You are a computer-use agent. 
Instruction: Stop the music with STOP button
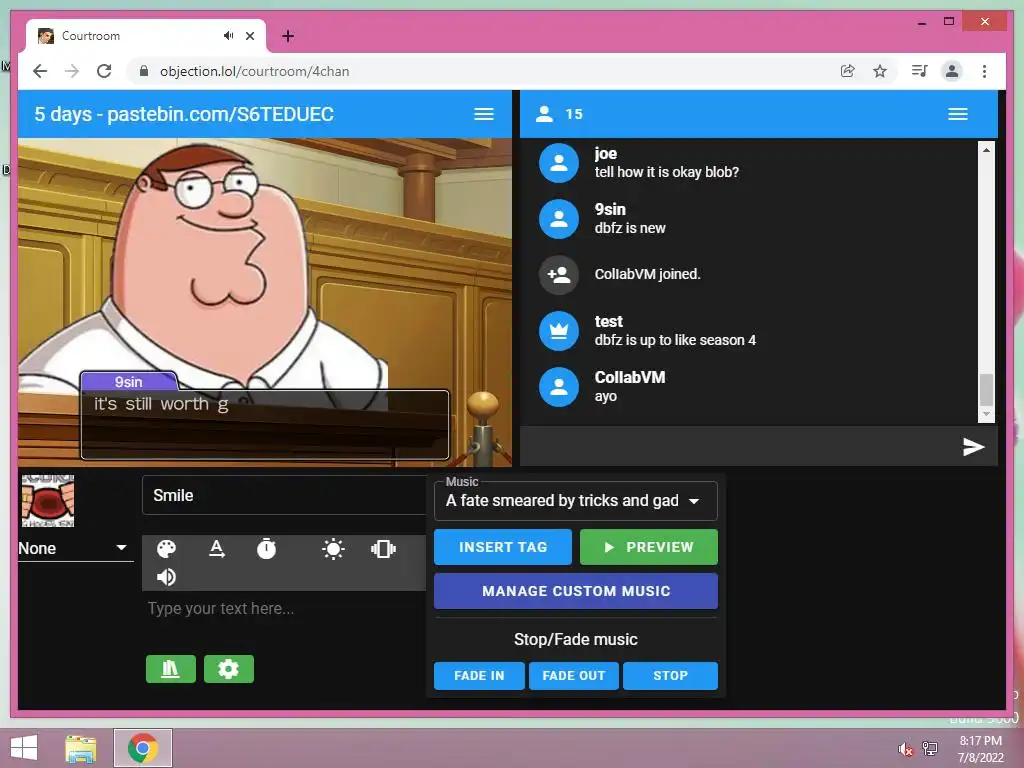click(670, 676)
